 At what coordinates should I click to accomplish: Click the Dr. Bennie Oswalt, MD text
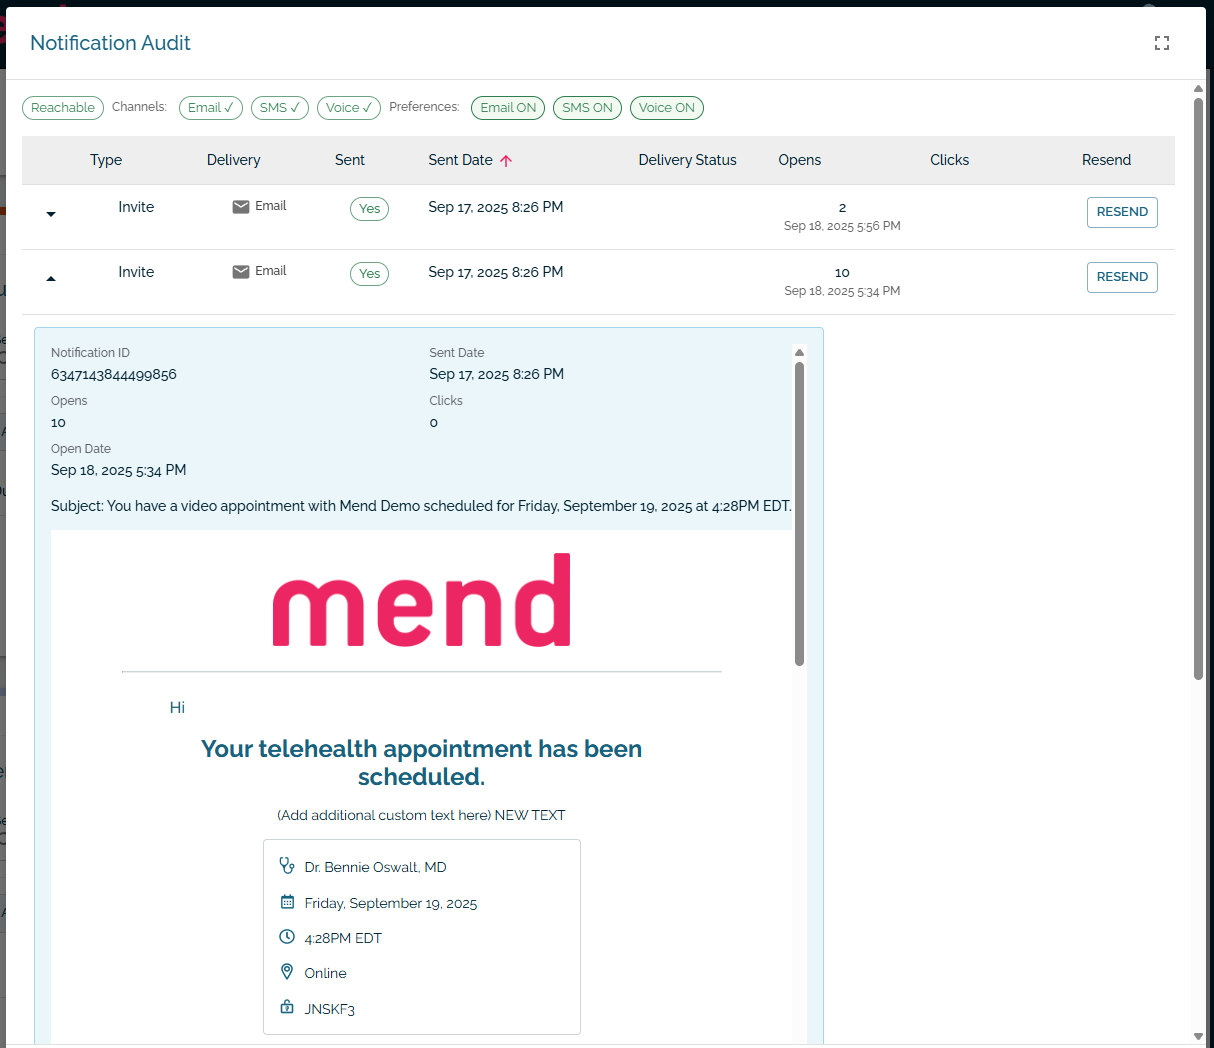375,867
